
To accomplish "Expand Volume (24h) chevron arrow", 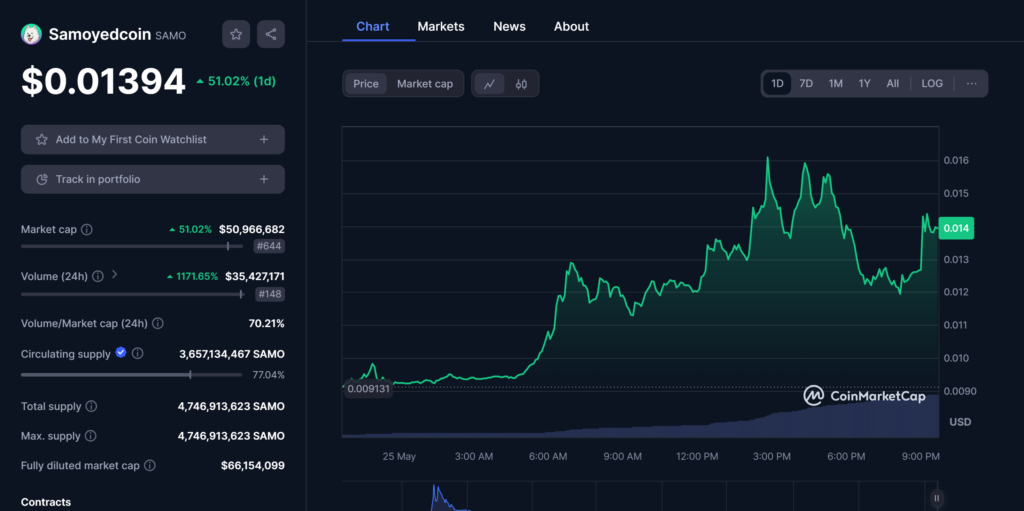I will tap(114, 275).
